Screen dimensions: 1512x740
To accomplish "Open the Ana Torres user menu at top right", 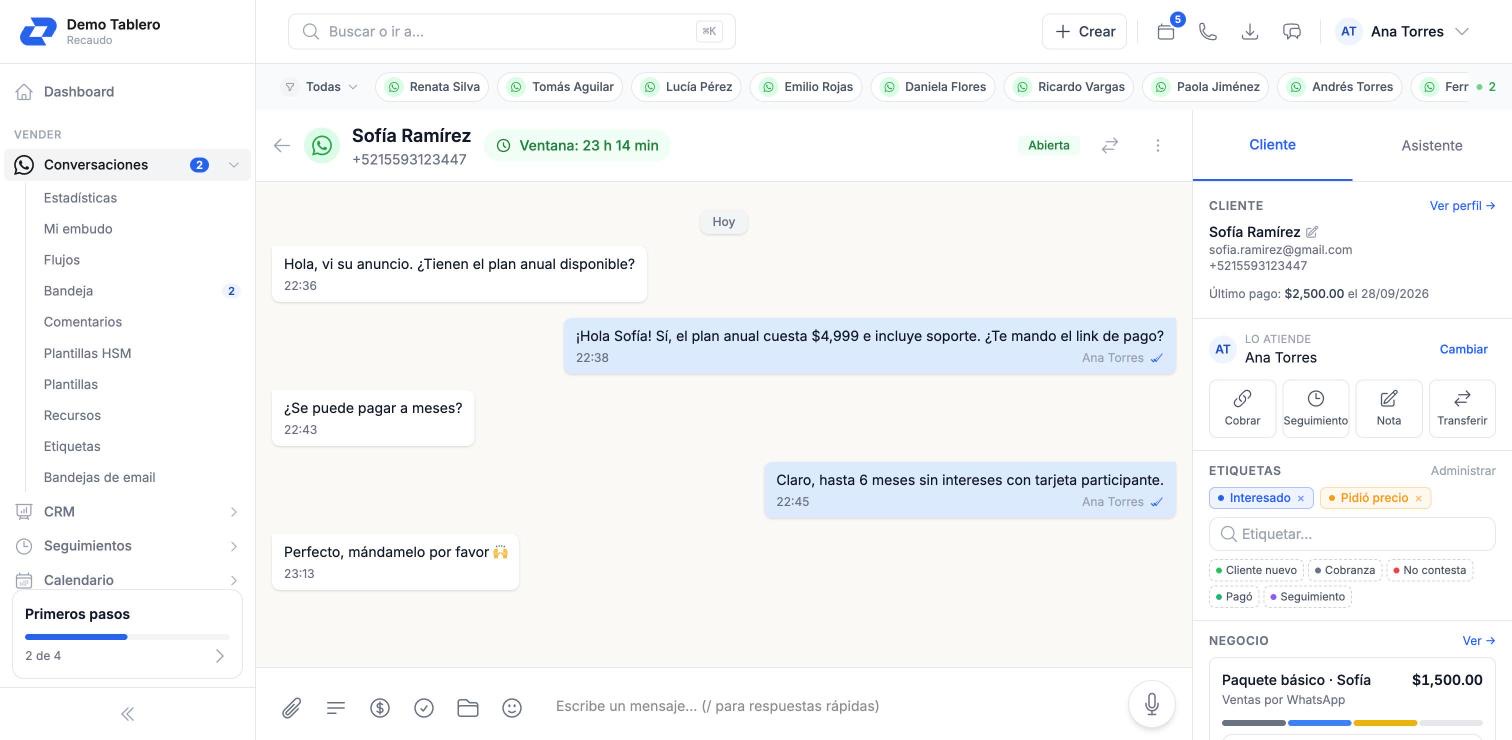I will pyautogui.click(x=1403, y=31).
